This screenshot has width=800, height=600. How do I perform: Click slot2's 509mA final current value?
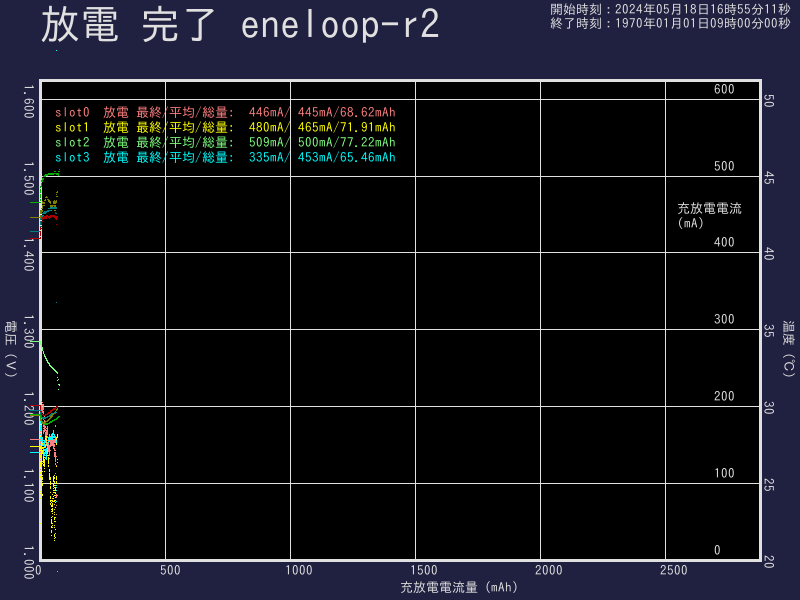(x=267, y=143)
